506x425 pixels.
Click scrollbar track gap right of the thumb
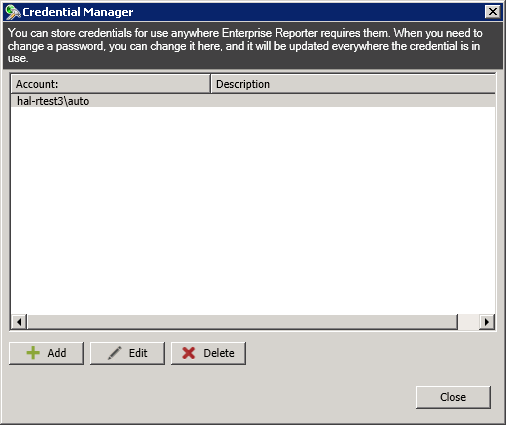click(469, 322)
